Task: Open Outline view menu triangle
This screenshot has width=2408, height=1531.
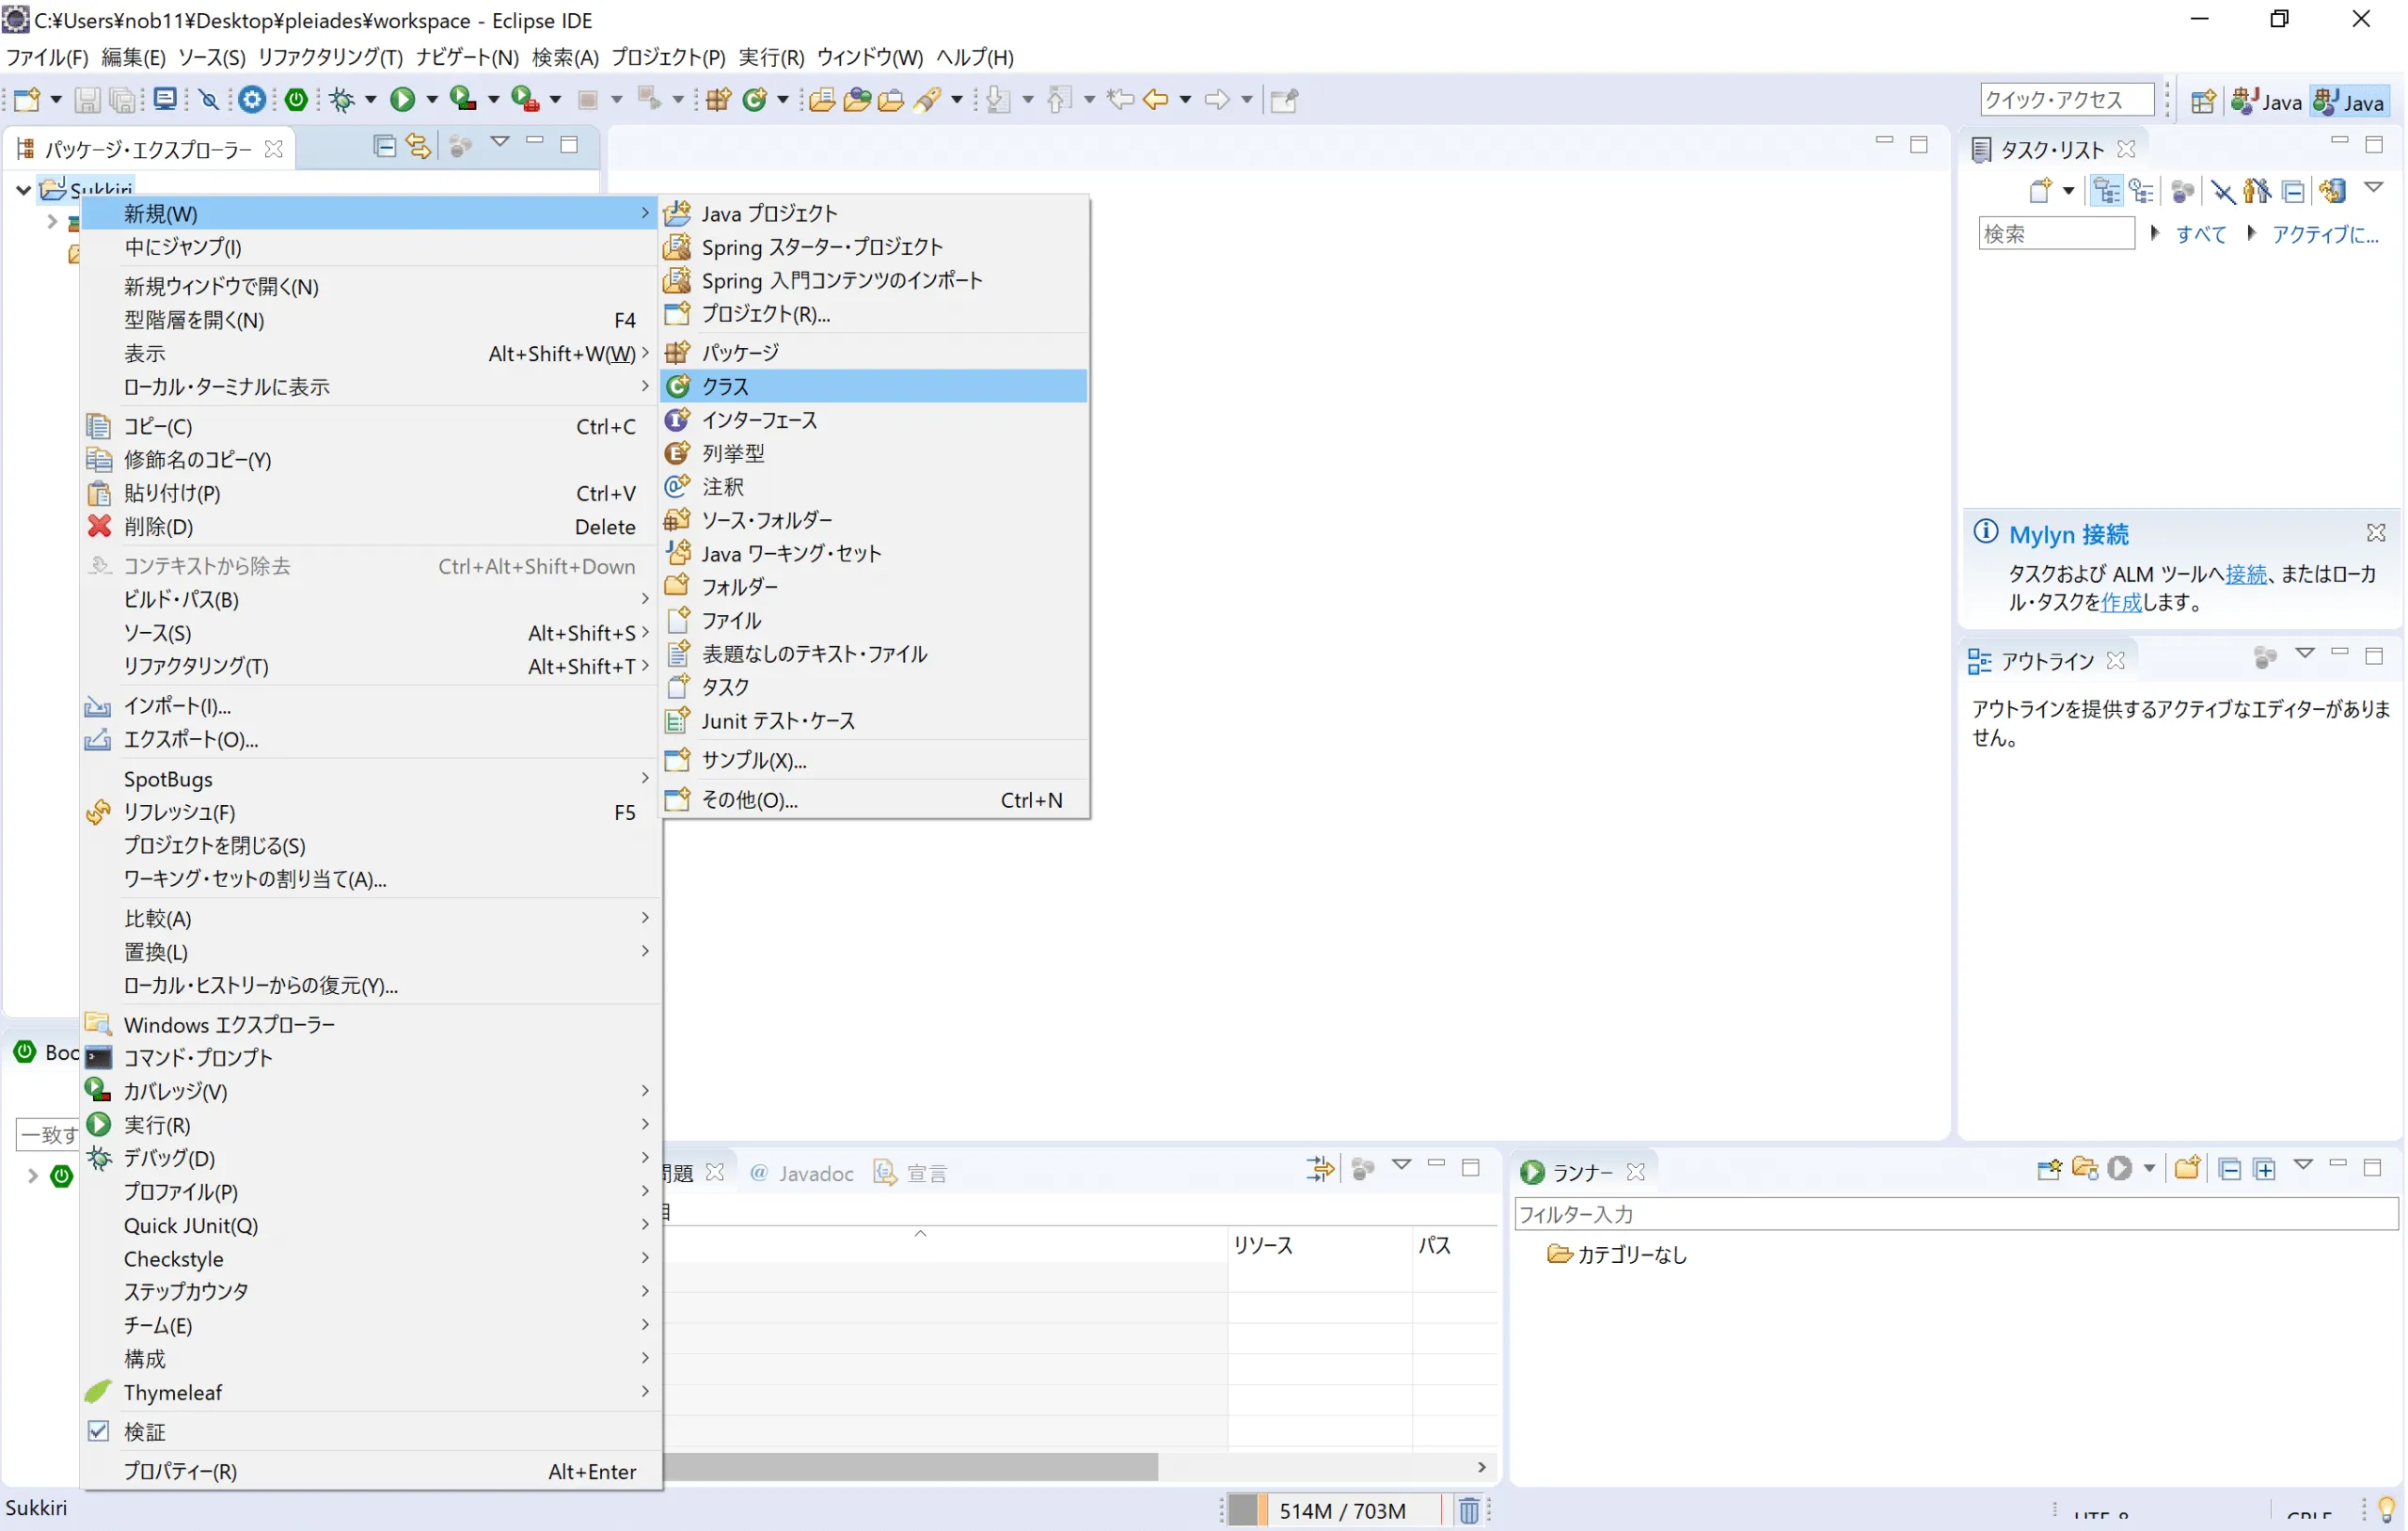Action: [2305, 653]
